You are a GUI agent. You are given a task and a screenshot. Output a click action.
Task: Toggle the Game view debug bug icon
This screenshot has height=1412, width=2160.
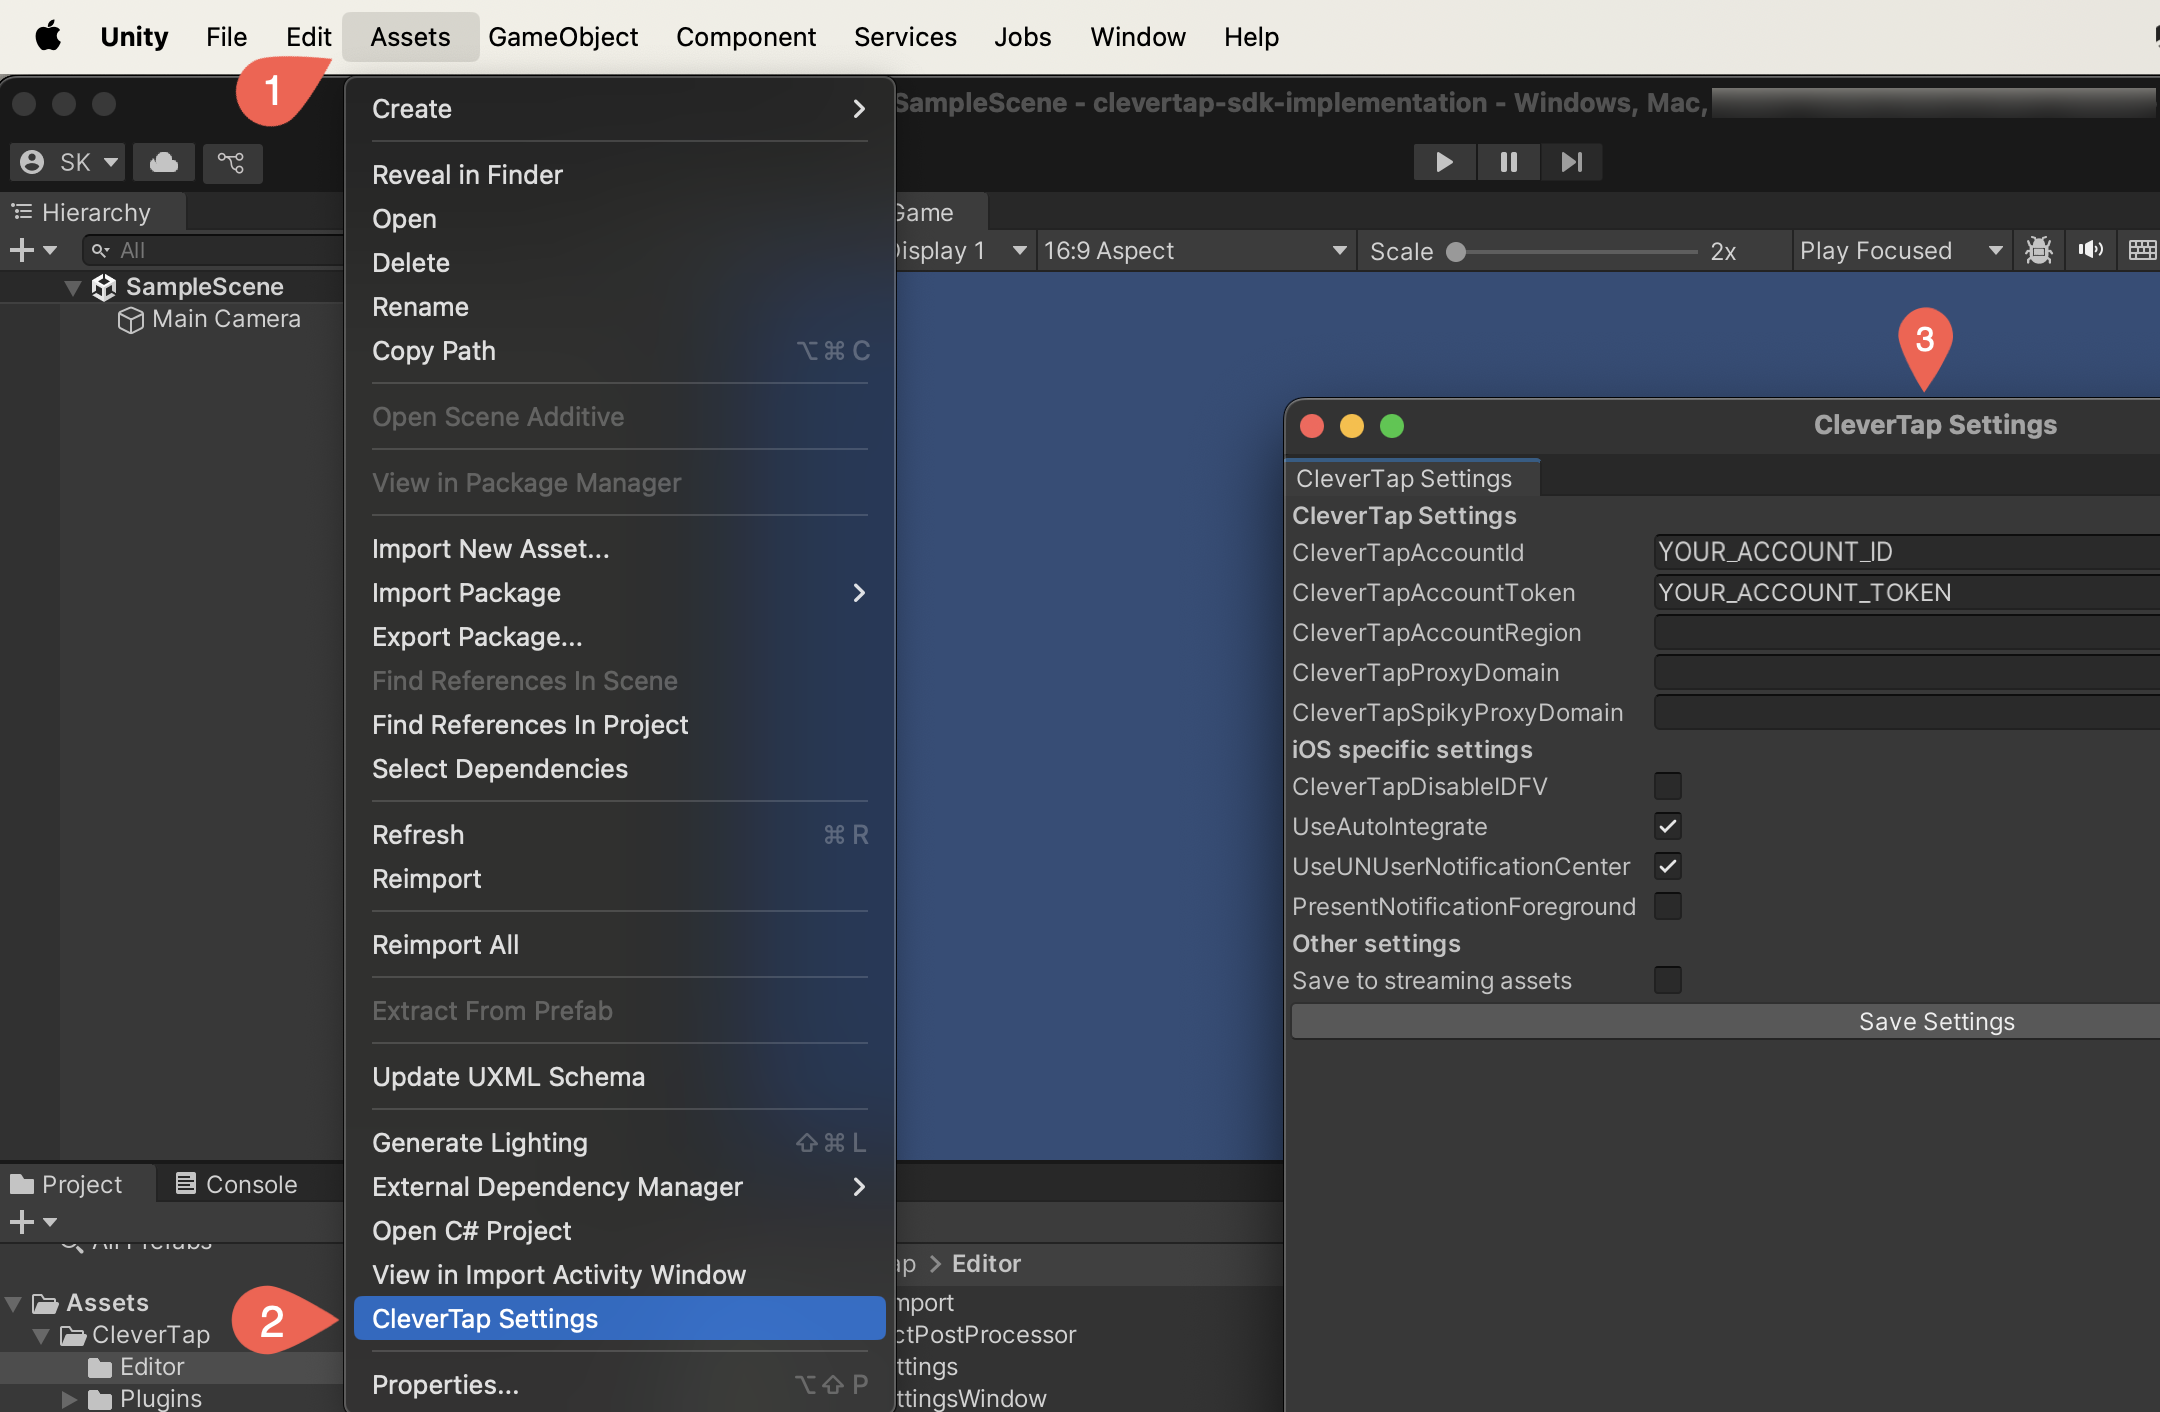2039,250
